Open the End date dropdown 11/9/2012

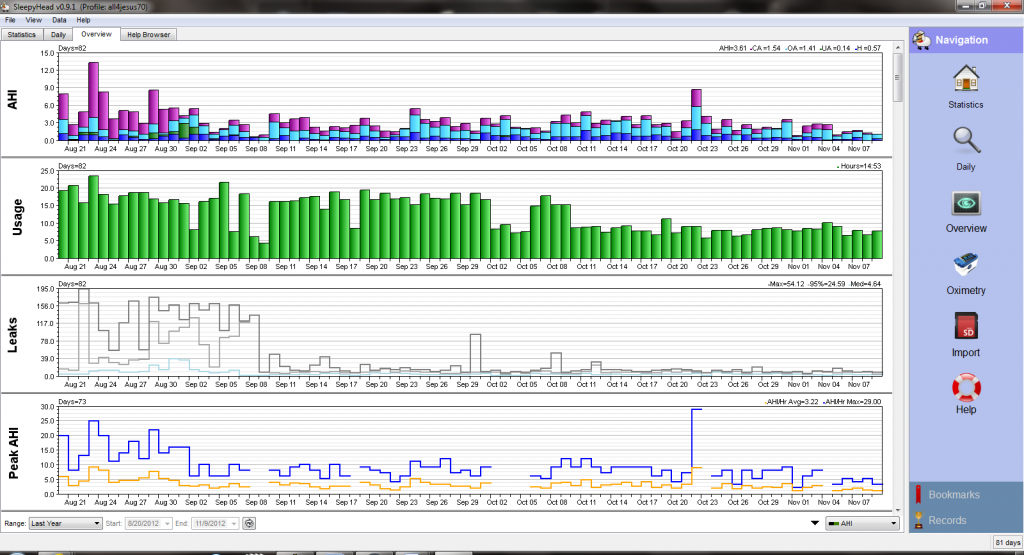pos(215,523)
